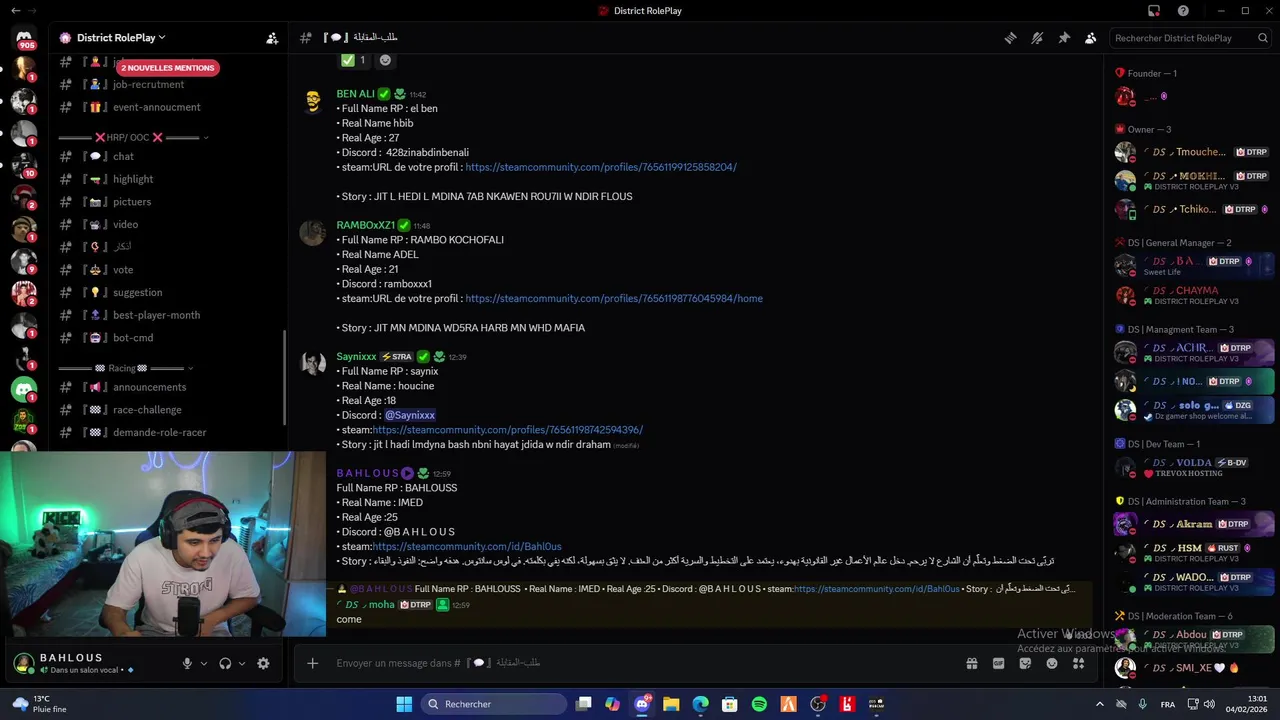
Task: Open the emoji picker
Action: [x=1051, y=663]
